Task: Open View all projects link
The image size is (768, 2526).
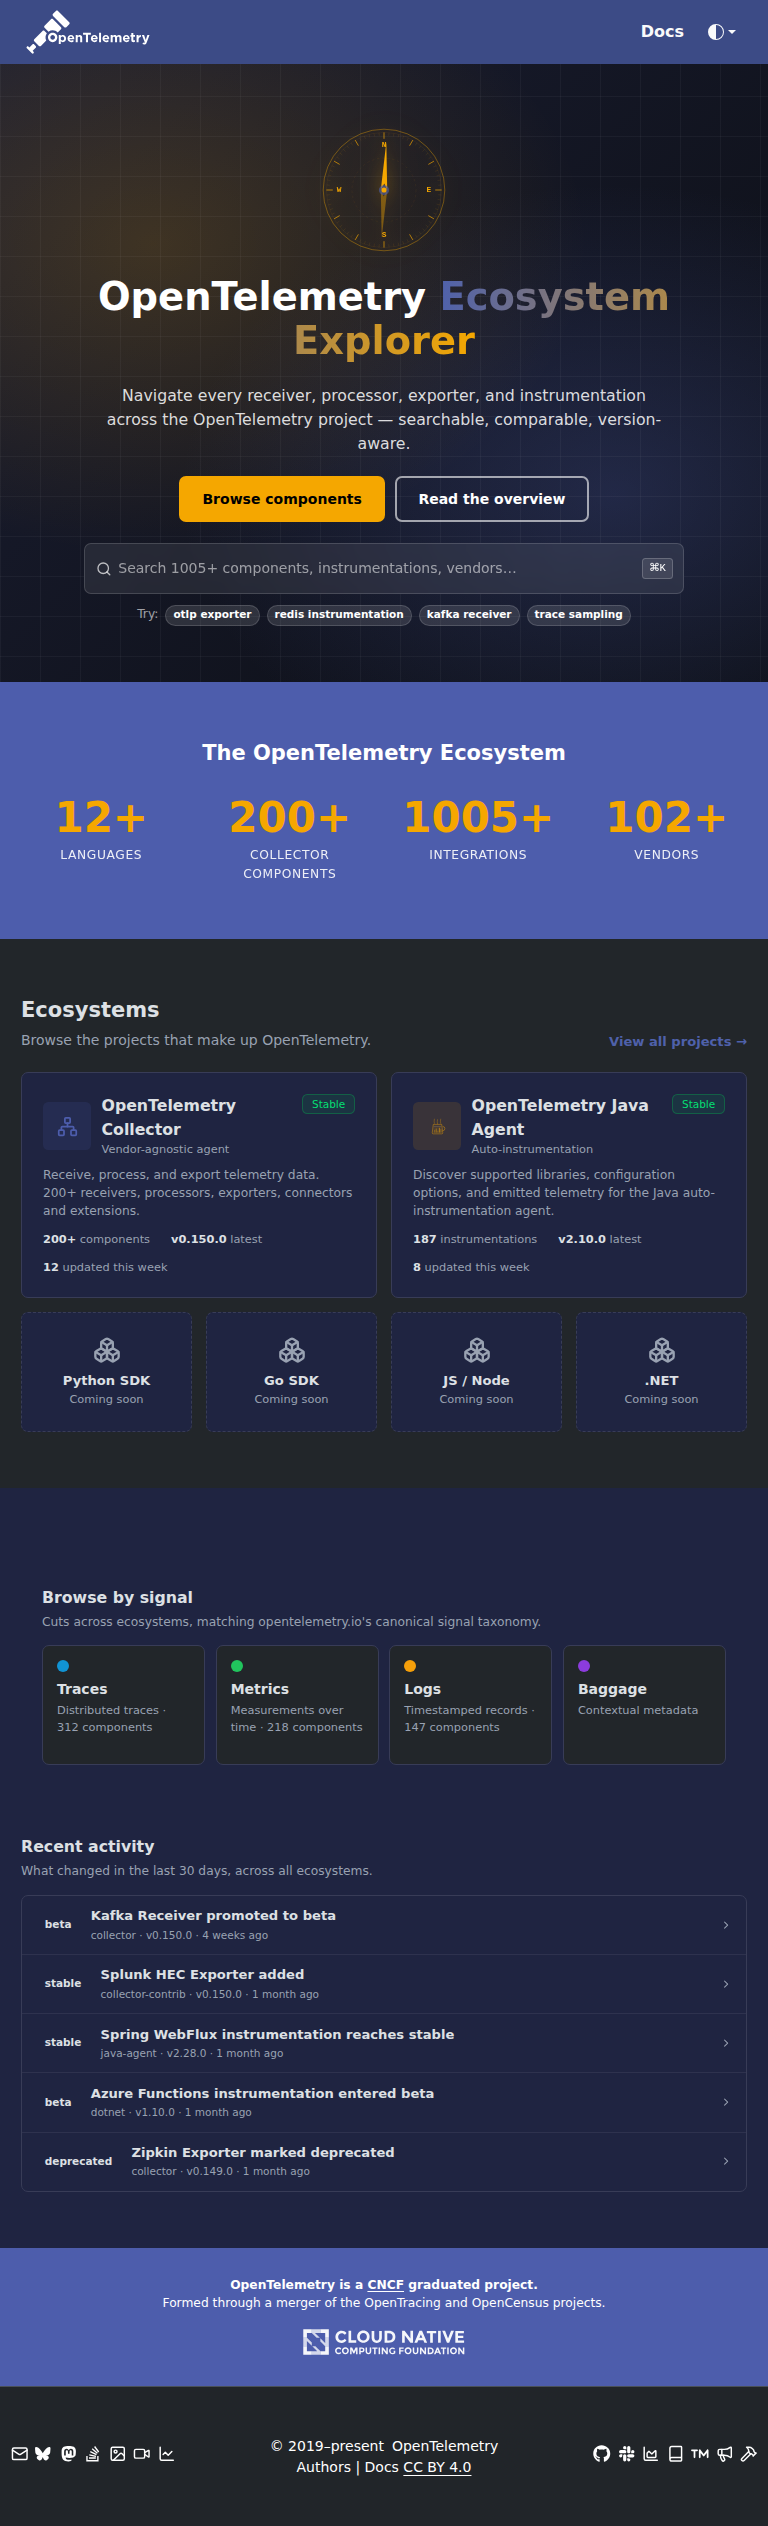Action: (678, 1041)
